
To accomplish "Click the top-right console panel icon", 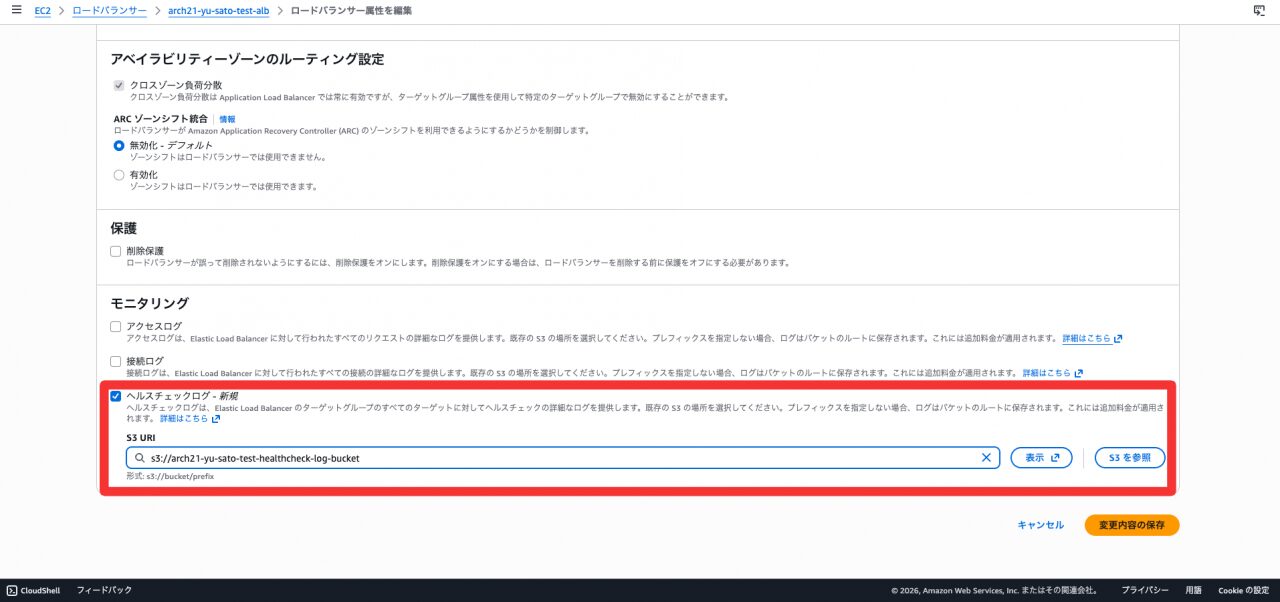I will (x=1259, y=10).
